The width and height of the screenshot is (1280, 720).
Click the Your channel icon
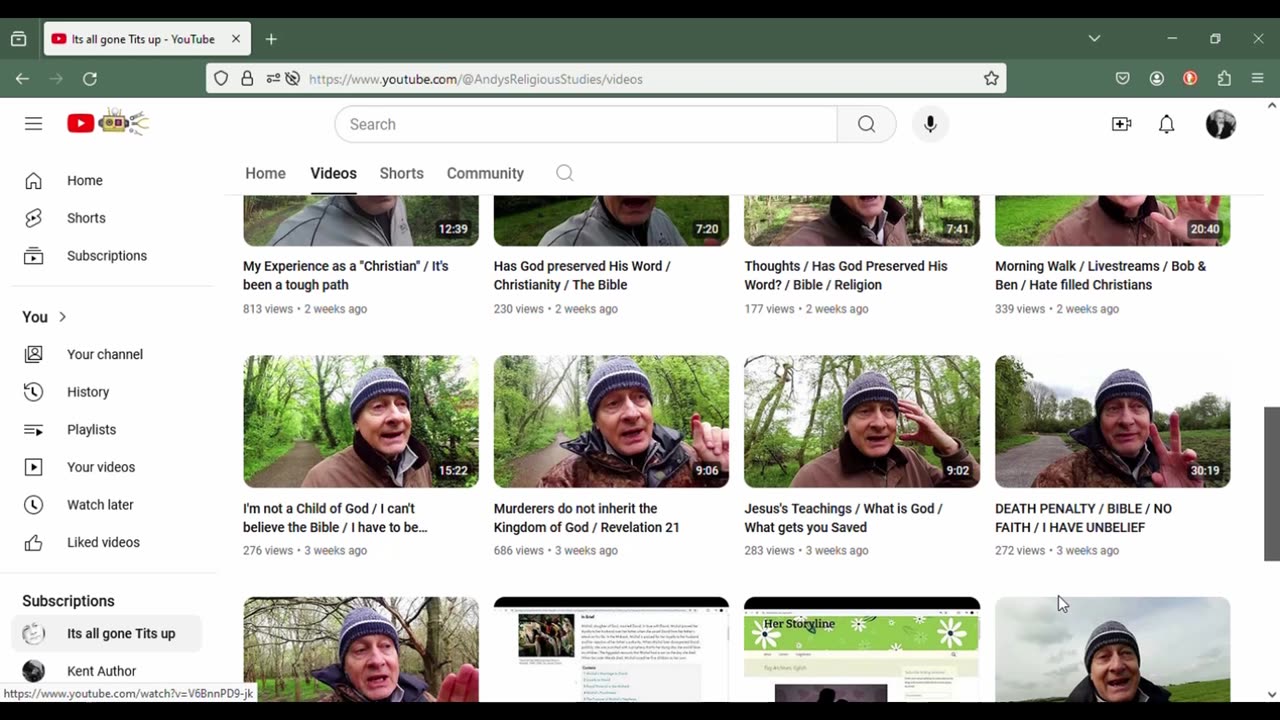click(33, 354)
